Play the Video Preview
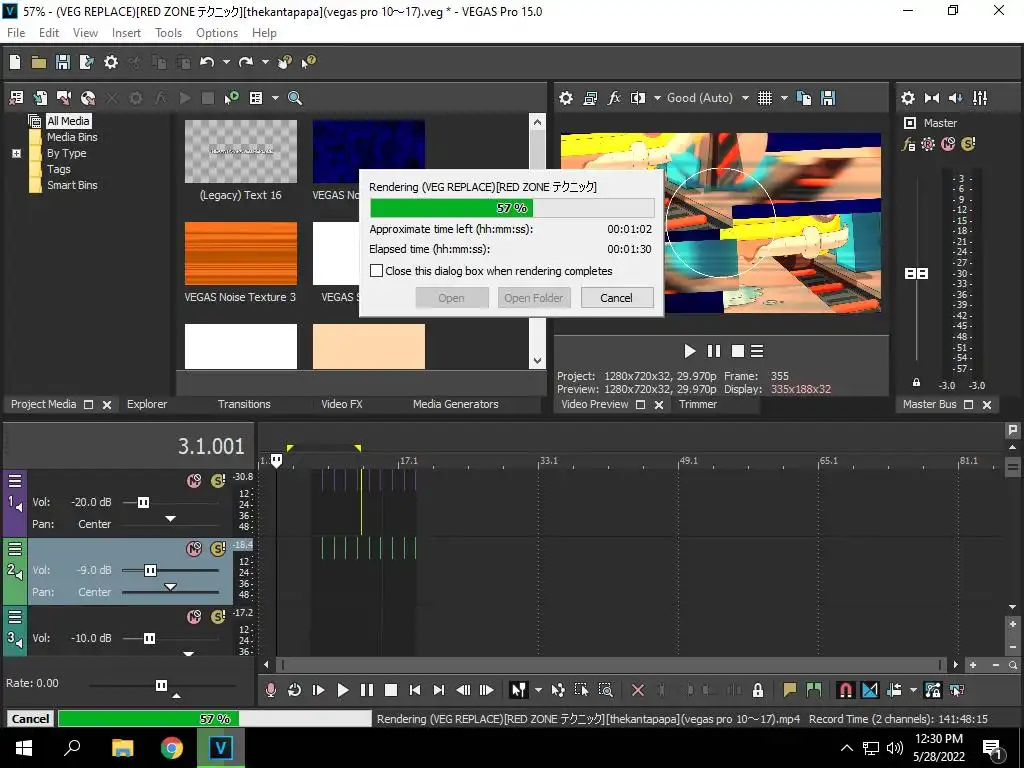Screen dimensions: 1024x768 (x=690, y=351)
